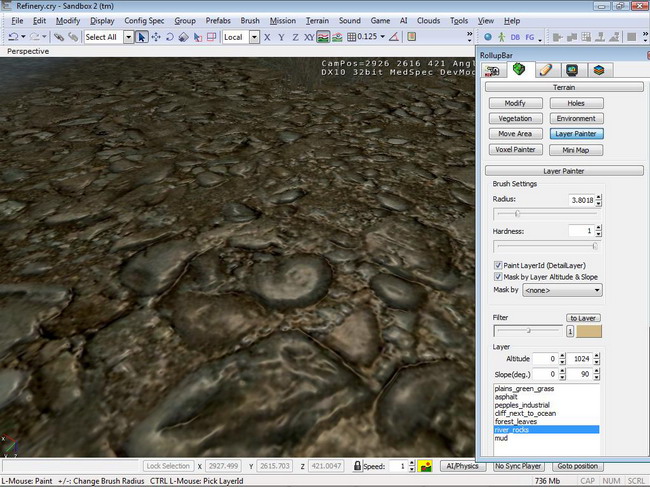The width and height of the screenshot is (650, 487).
Task: Click the Environment button
Action: pyautogui.click(x=576, y=119)
